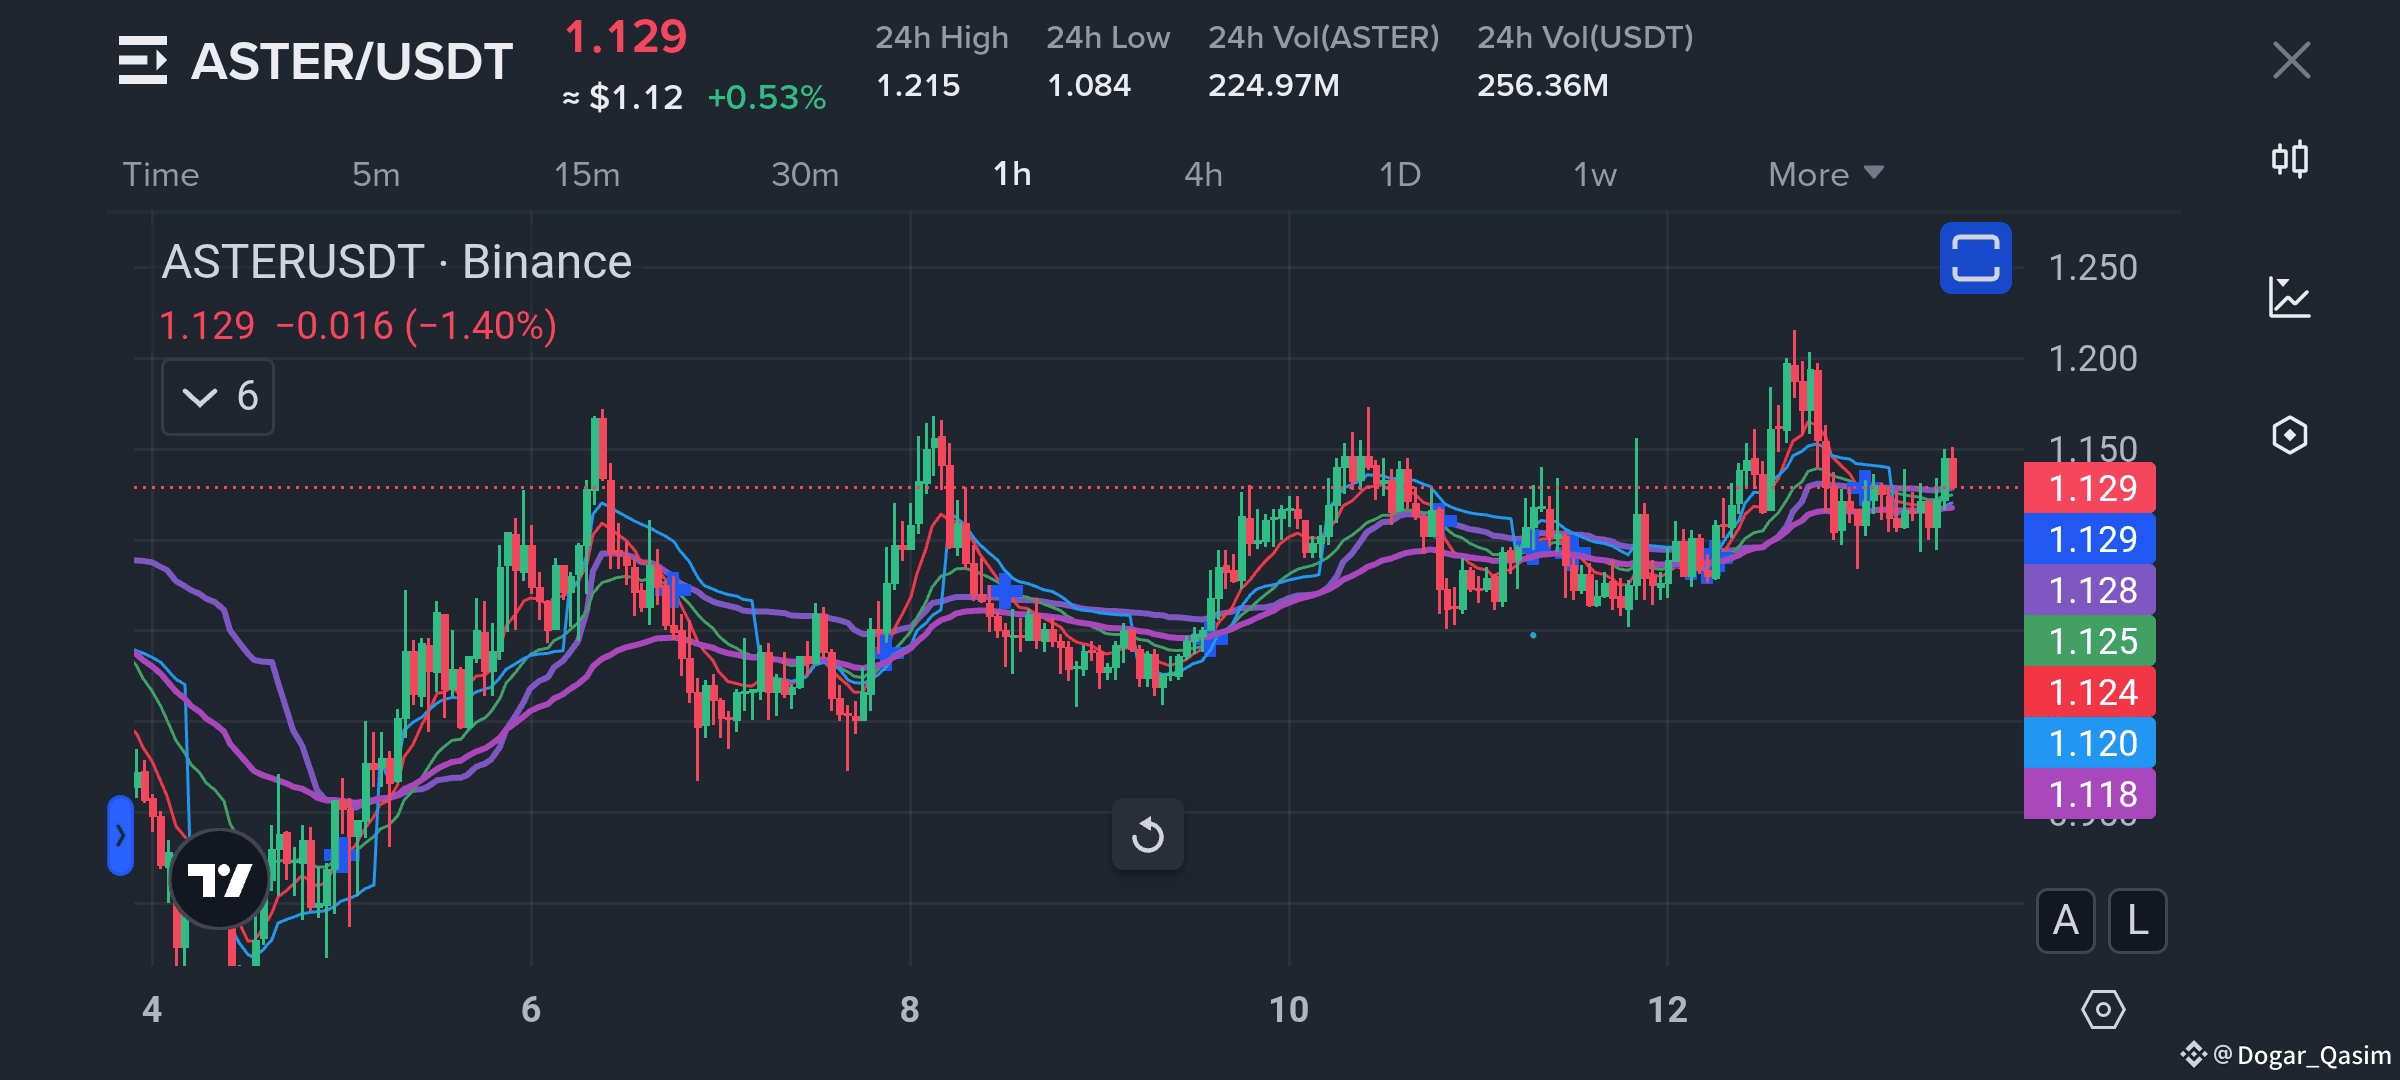
Task: Click the red 1.129 price label
Action: [x=2089, y=488]
